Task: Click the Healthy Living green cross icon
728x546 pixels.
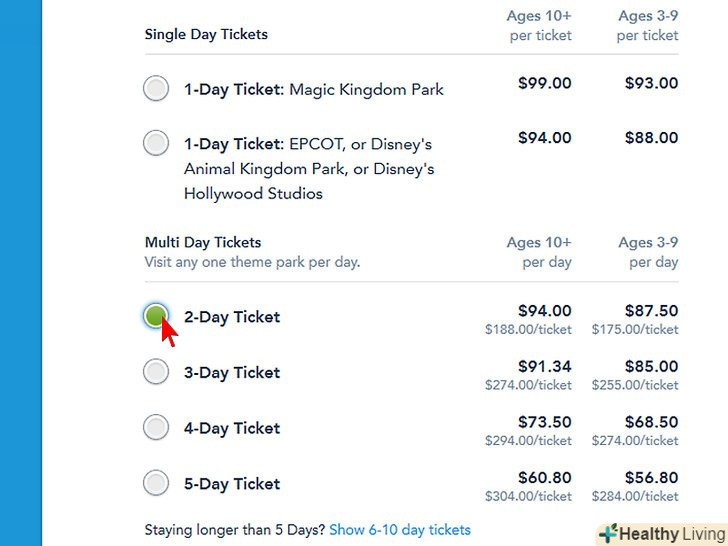Action: (608, 533)
